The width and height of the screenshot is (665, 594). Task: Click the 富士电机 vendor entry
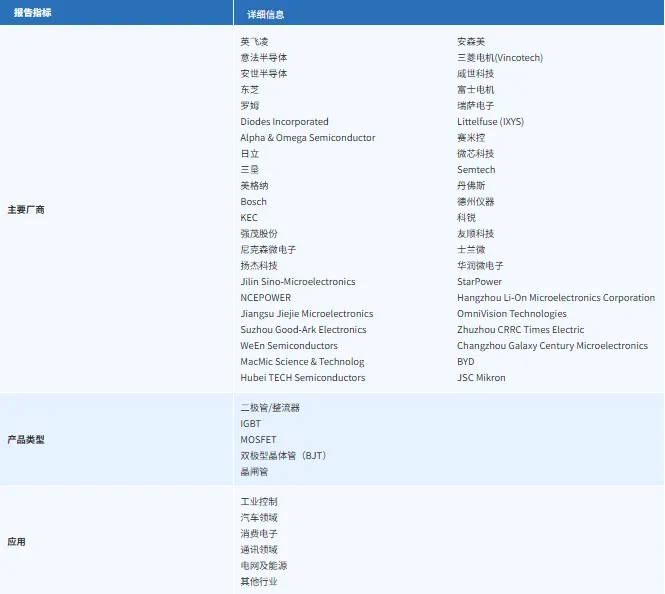point(476,90)
